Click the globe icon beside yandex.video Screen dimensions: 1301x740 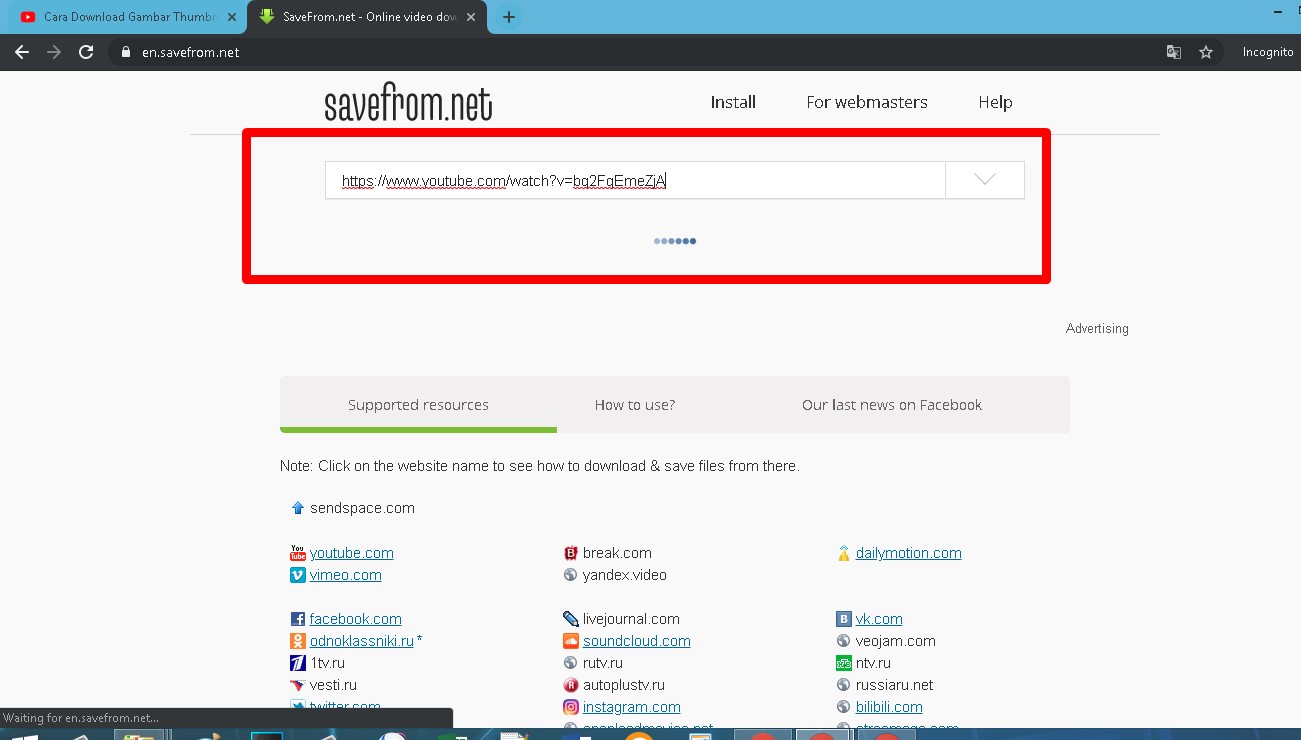571,575
